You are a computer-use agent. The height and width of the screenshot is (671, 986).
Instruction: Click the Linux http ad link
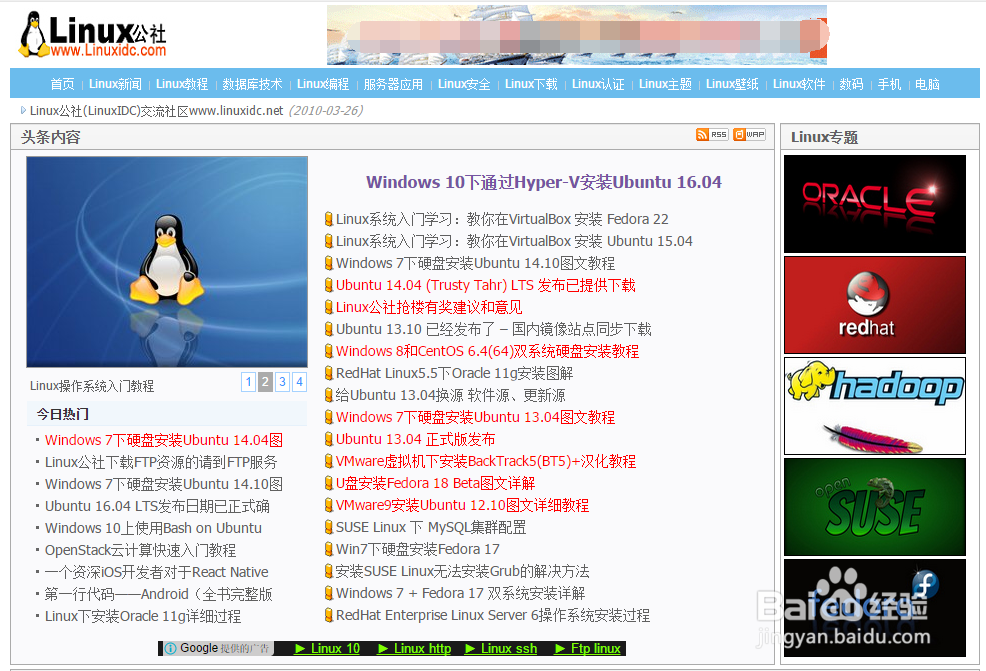point(414,648)
